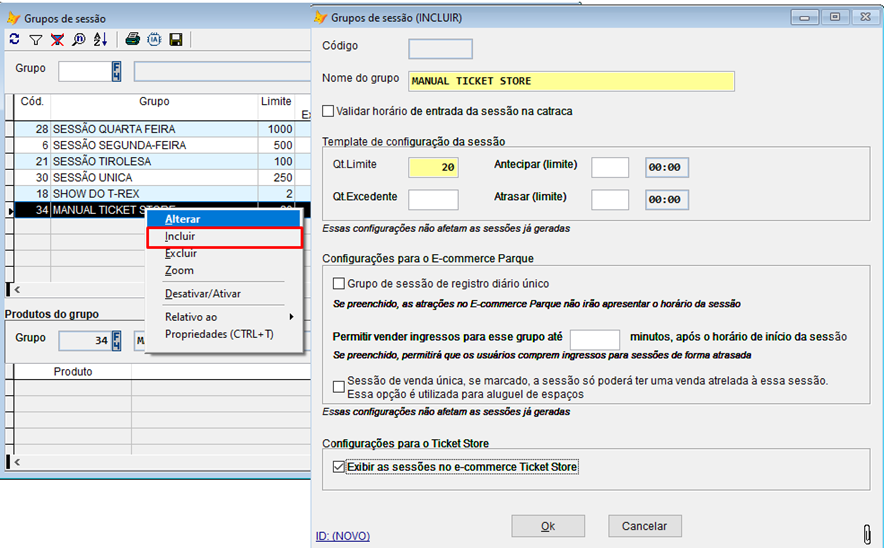
Task: Print using the printer icon
Action: click(x=132, y=40)
